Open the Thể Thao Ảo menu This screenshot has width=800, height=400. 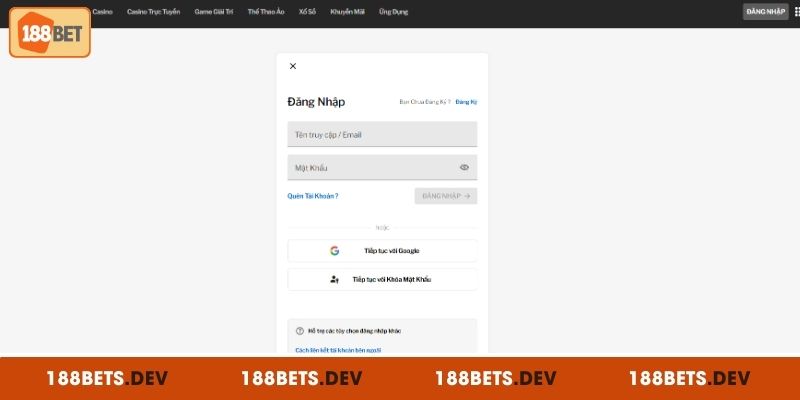click(266, 12)
